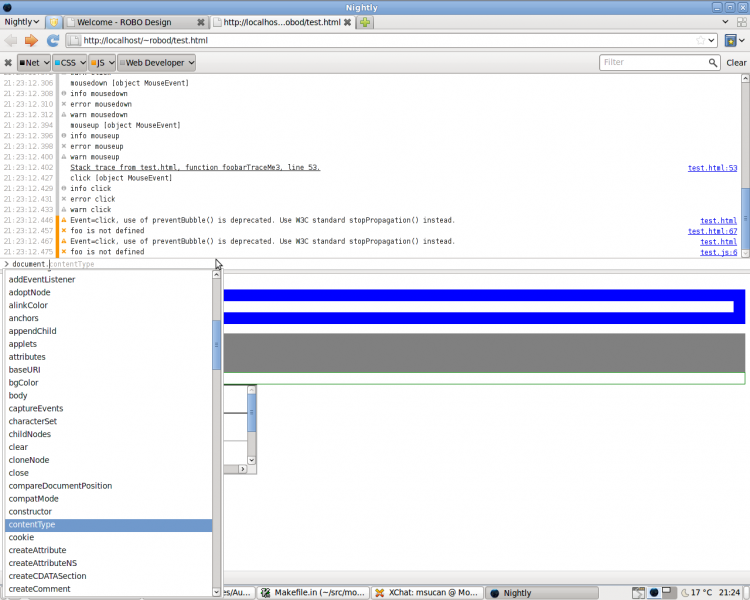The height and width of the screenshot is (600, 750).
Task: Click the 21:24 clock in the system tray
Action: pos(729,593)
